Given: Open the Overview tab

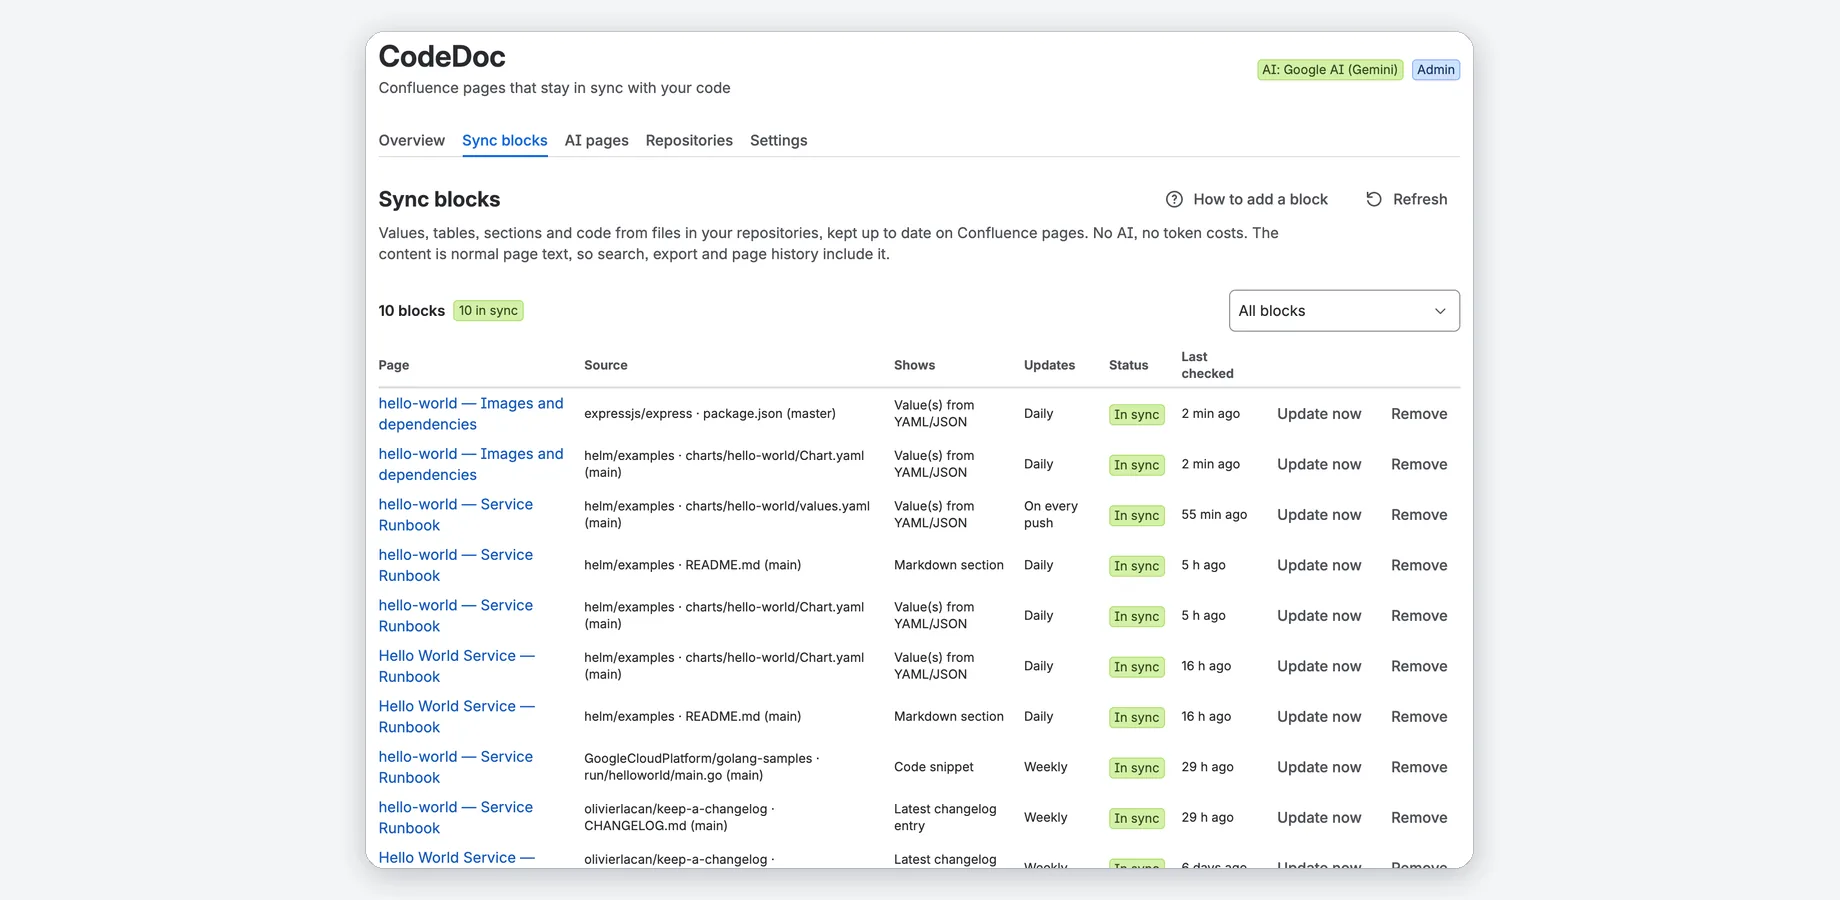Looking at the screenshot, I should point(411,140).
